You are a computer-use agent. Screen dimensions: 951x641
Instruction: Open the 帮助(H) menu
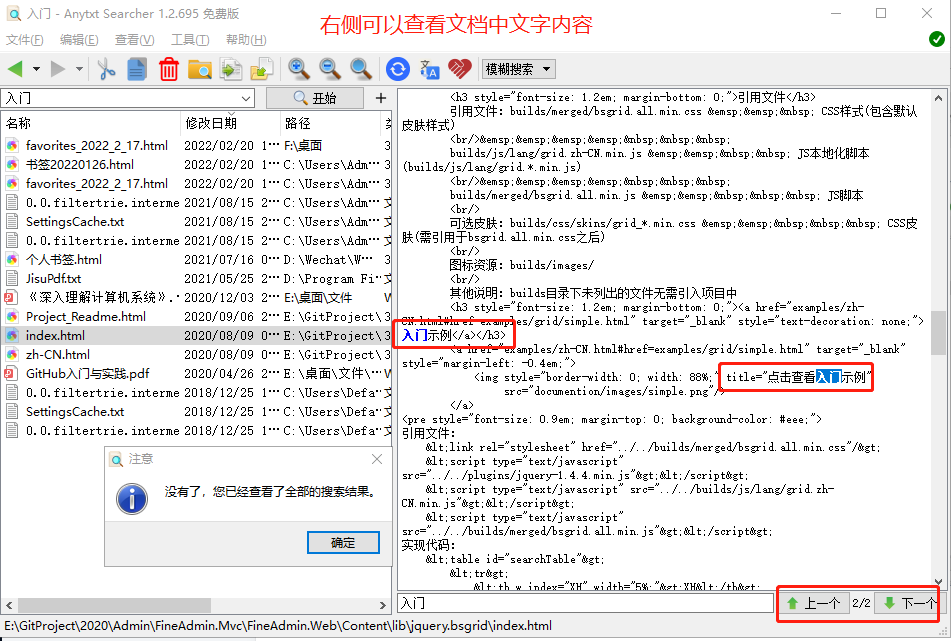tap(246, 40)
